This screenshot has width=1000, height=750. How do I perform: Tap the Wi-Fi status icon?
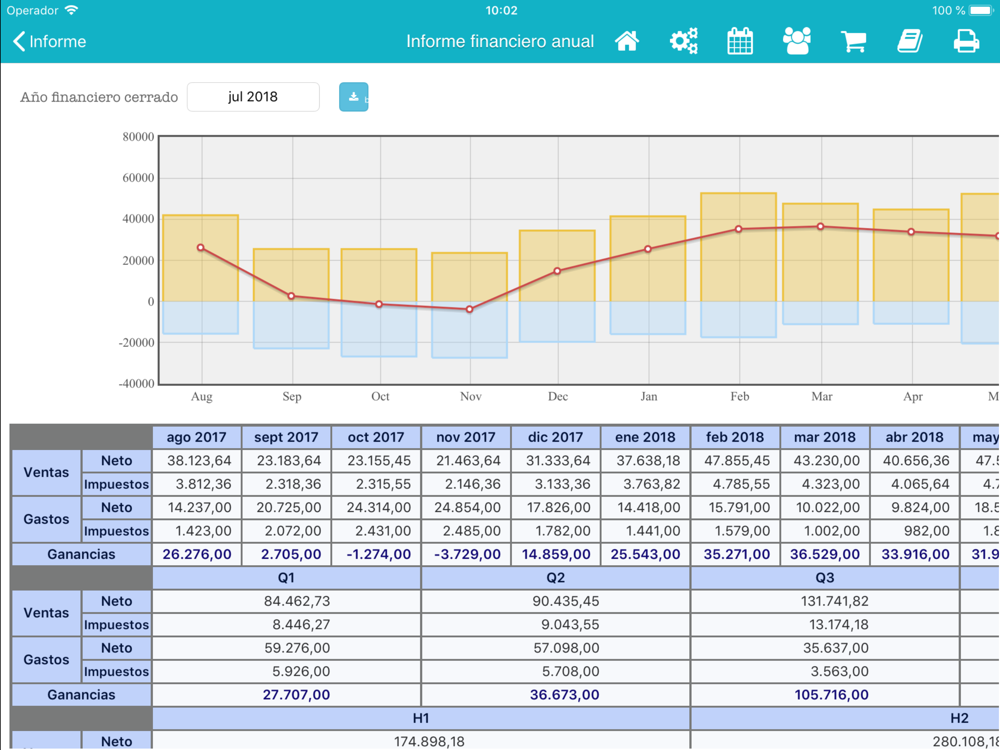(x=71, y=10)
